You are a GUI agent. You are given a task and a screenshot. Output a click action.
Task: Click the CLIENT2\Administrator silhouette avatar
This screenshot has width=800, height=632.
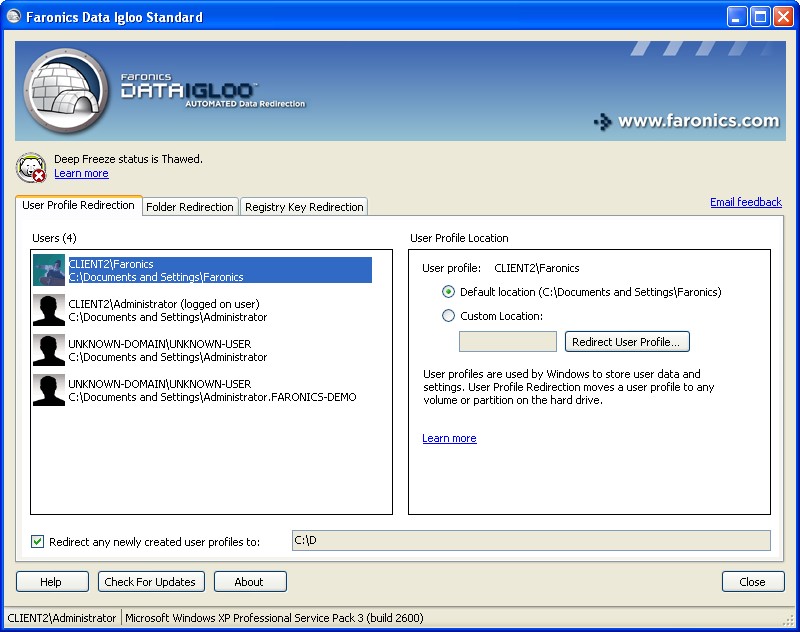[x=49, y=310]
